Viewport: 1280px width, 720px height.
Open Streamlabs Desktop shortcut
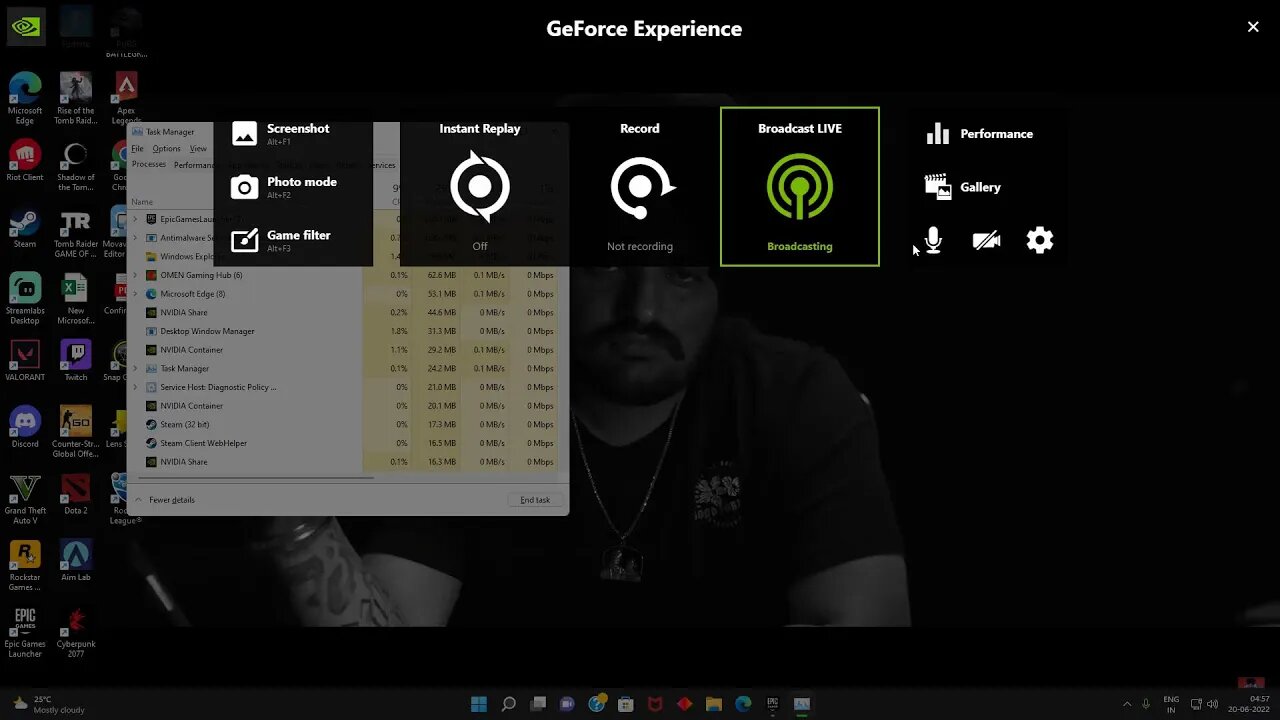25,298
